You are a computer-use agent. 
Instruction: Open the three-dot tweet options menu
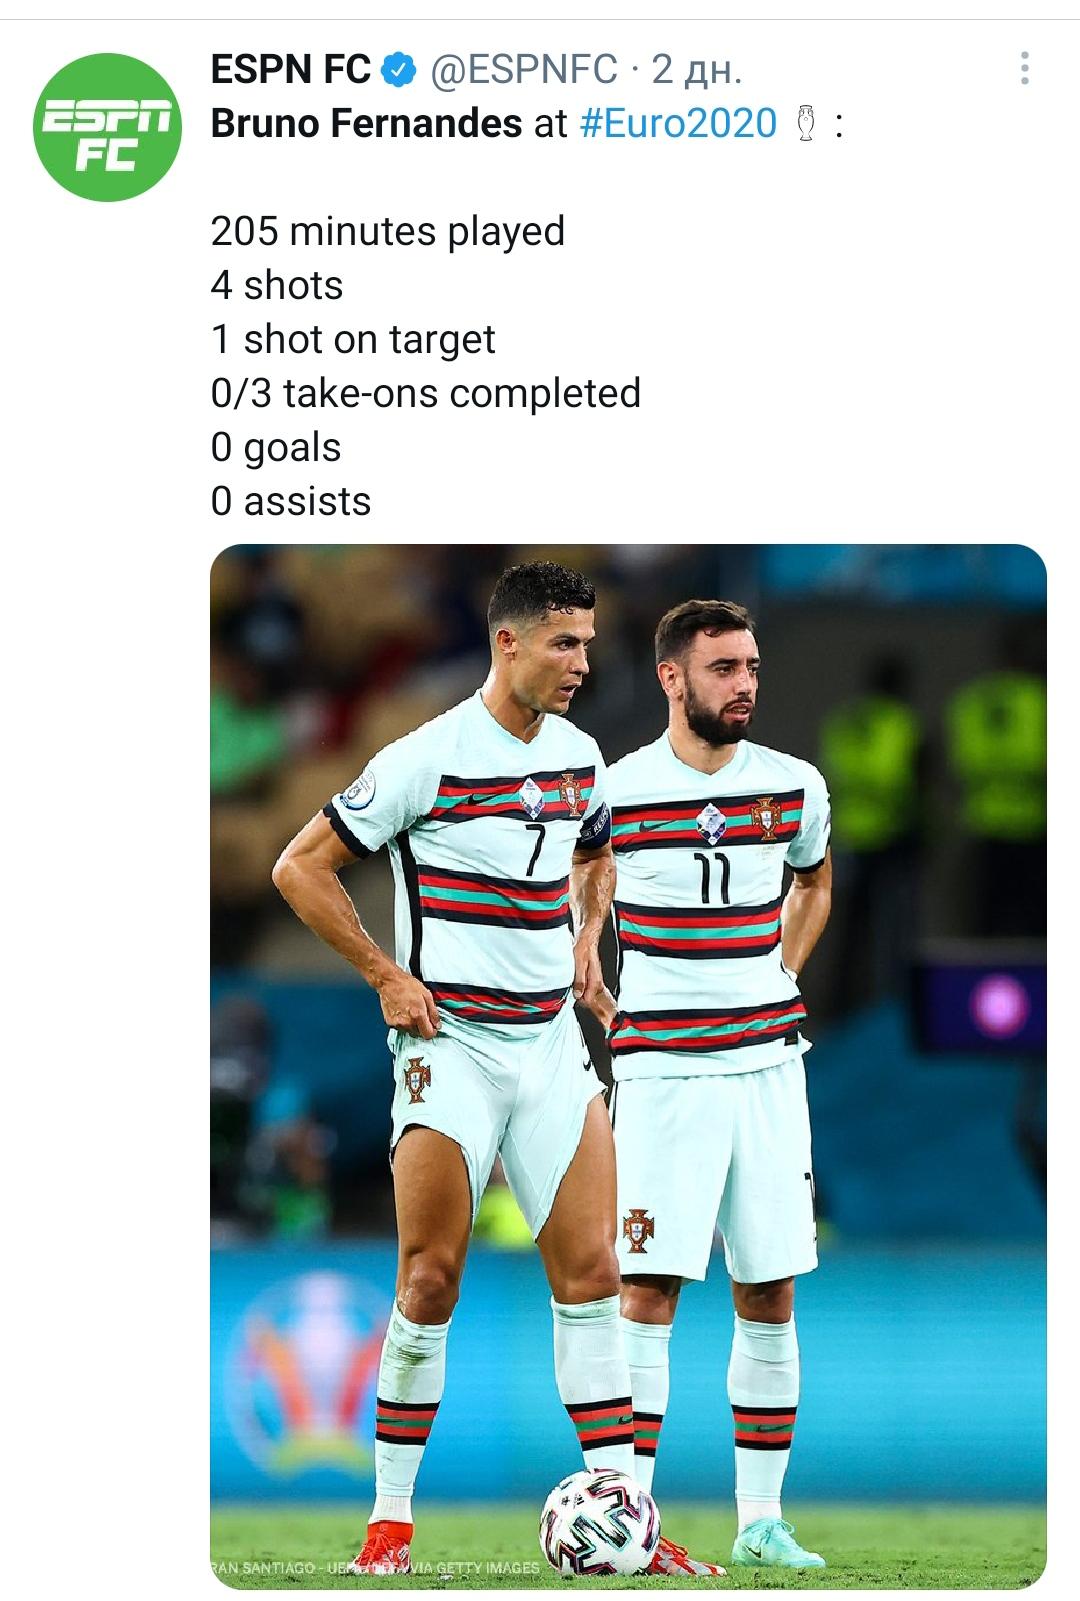coord(1024,68)
